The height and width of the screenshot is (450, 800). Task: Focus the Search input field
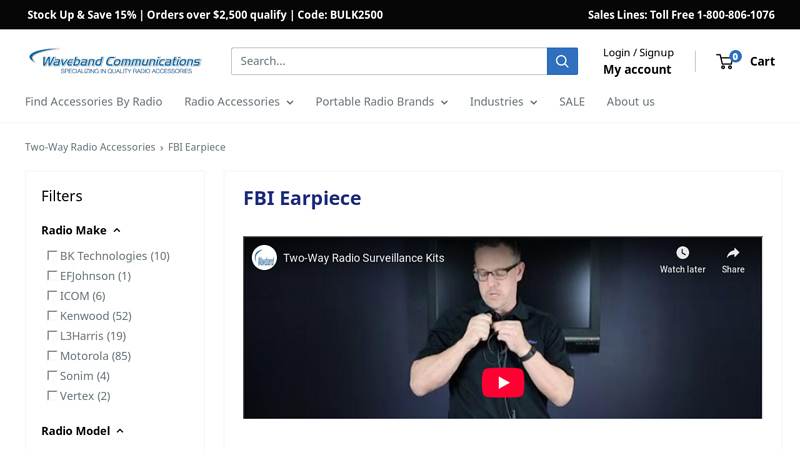[x=389, y=61]
